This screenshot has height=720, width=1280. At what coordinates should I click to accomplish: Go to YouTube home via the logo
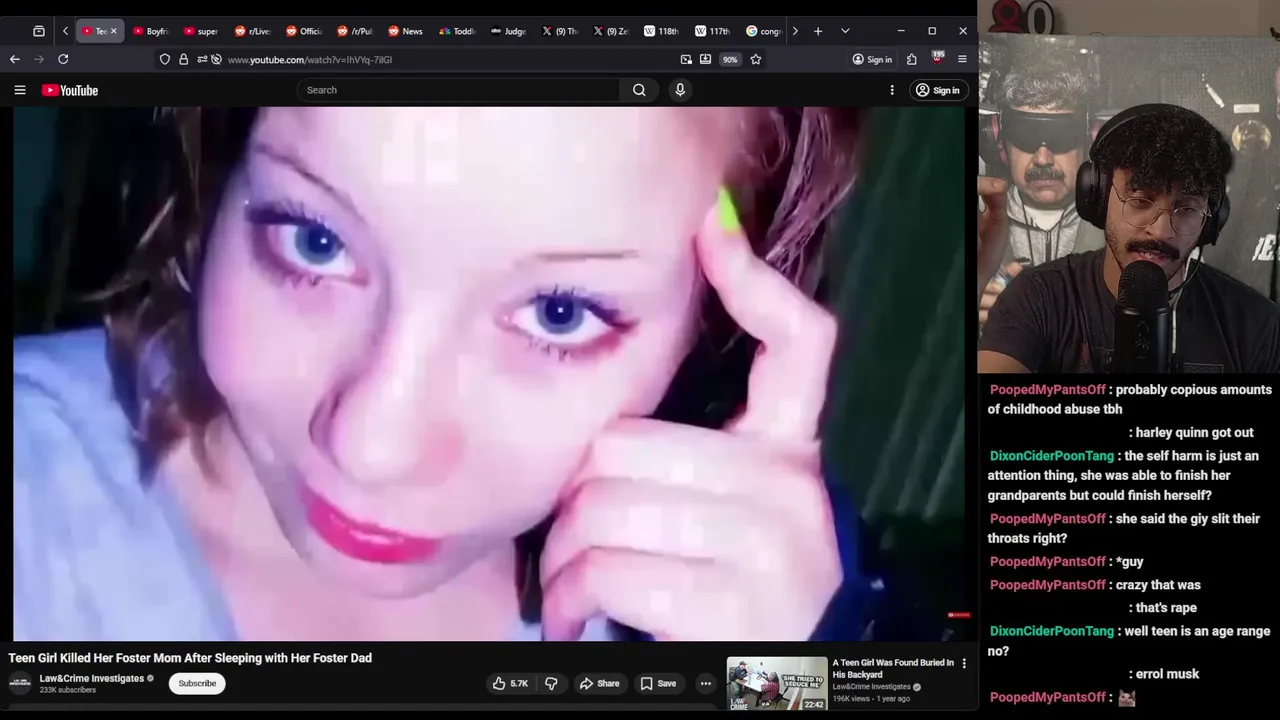point(70,90)
